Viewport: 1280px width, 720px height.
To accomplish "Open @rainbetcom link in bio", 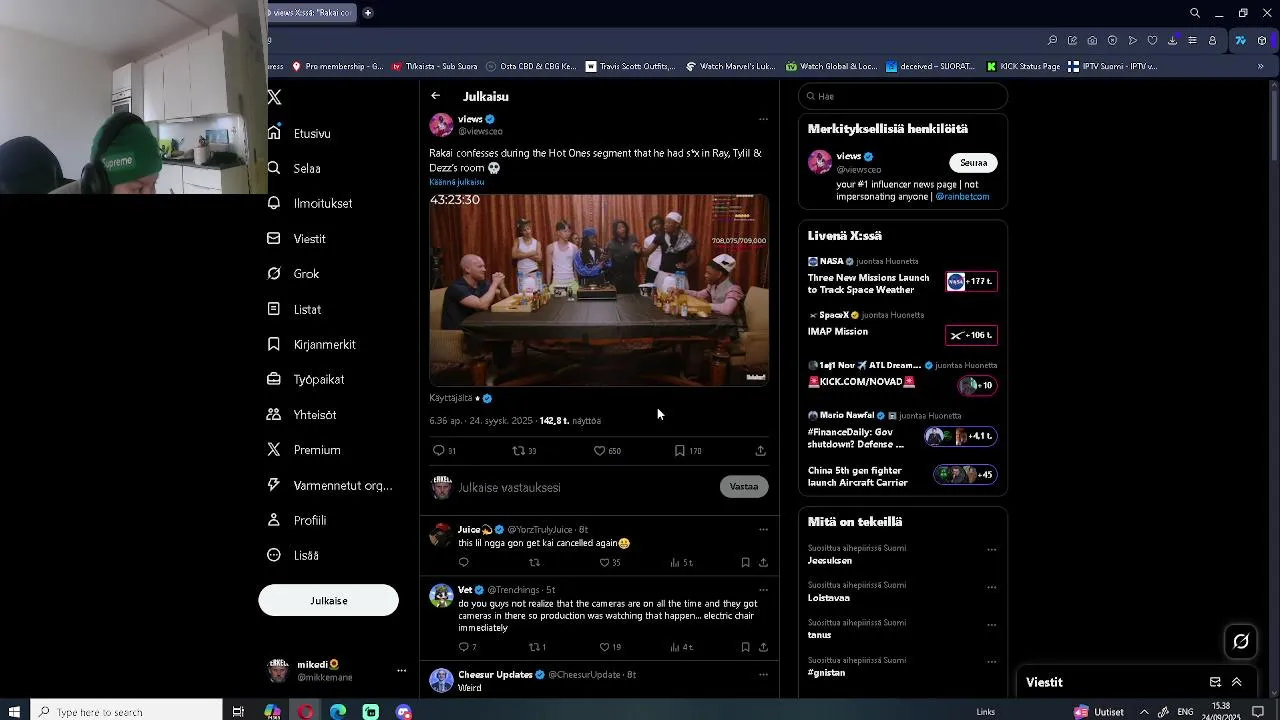I will pos(962,197).
